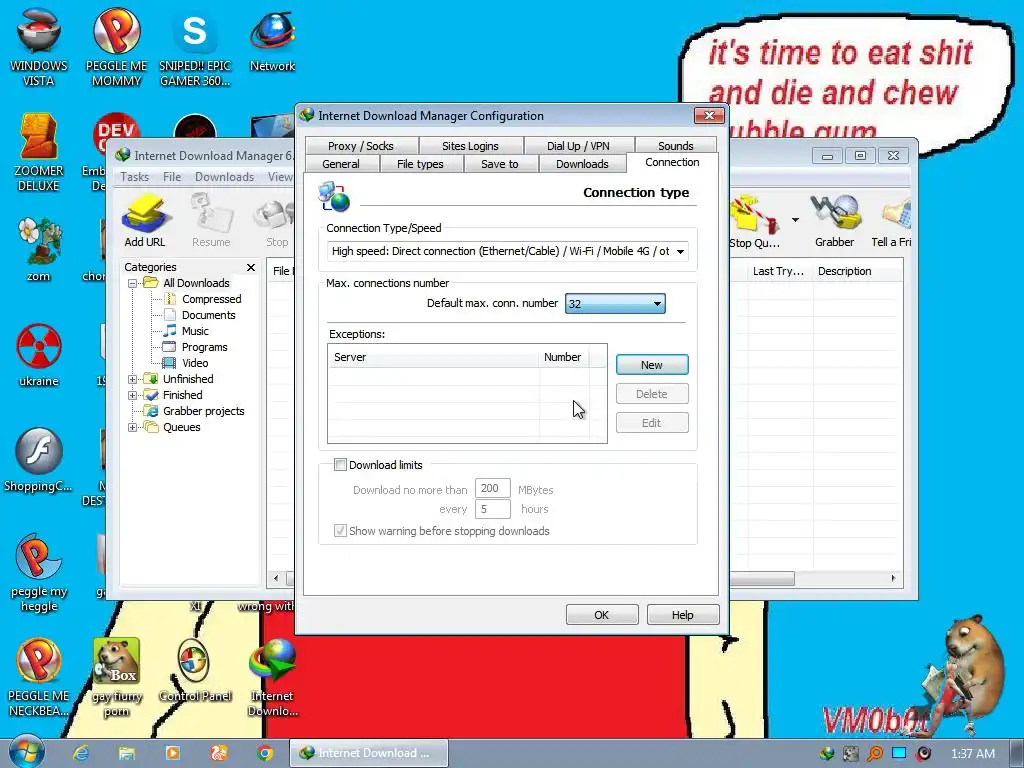
Task: Select Video category in tree
Action: [195, 363]
